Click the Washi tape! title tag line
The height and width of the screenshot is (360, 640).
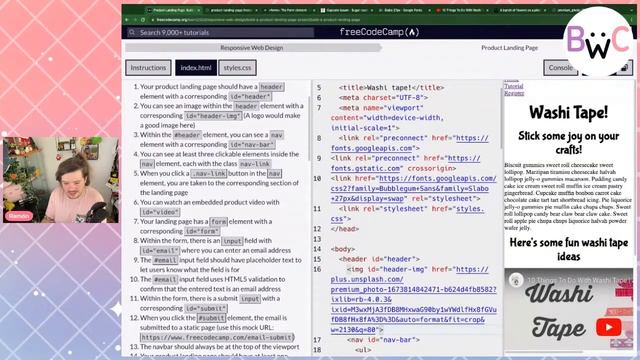(x=391, y=87)
